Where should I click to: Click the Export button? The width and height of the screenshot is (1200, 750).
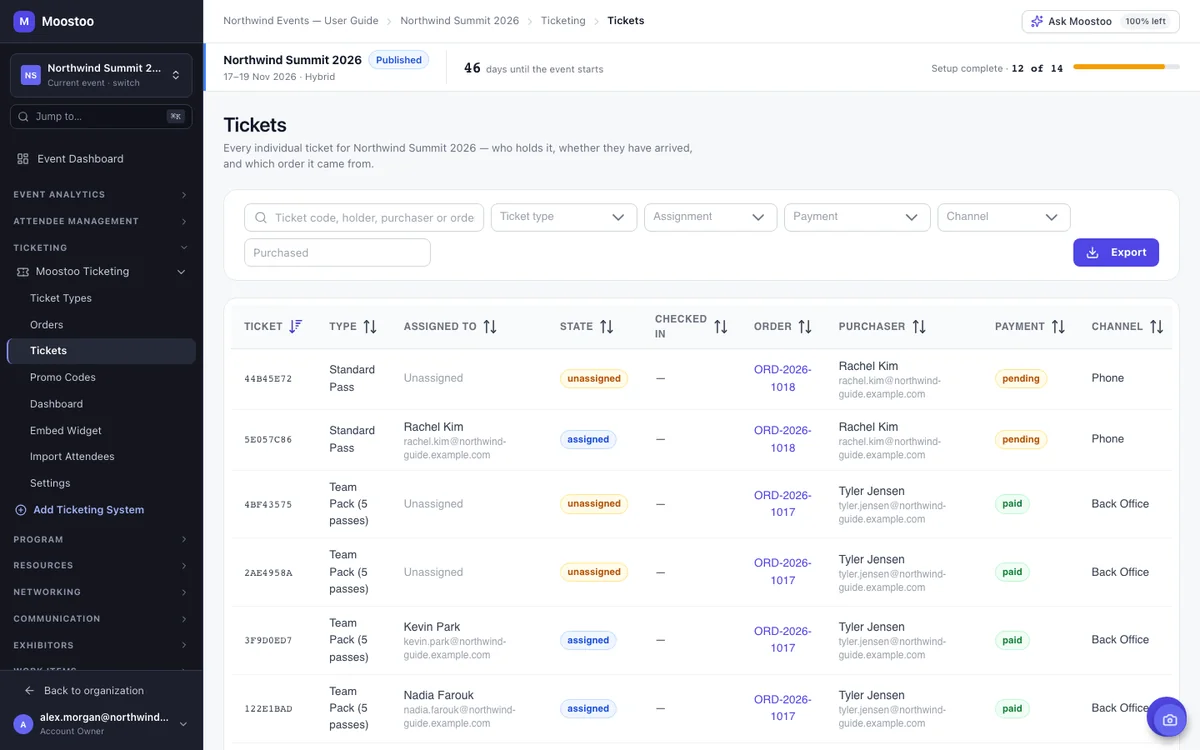pos(1116,253)
